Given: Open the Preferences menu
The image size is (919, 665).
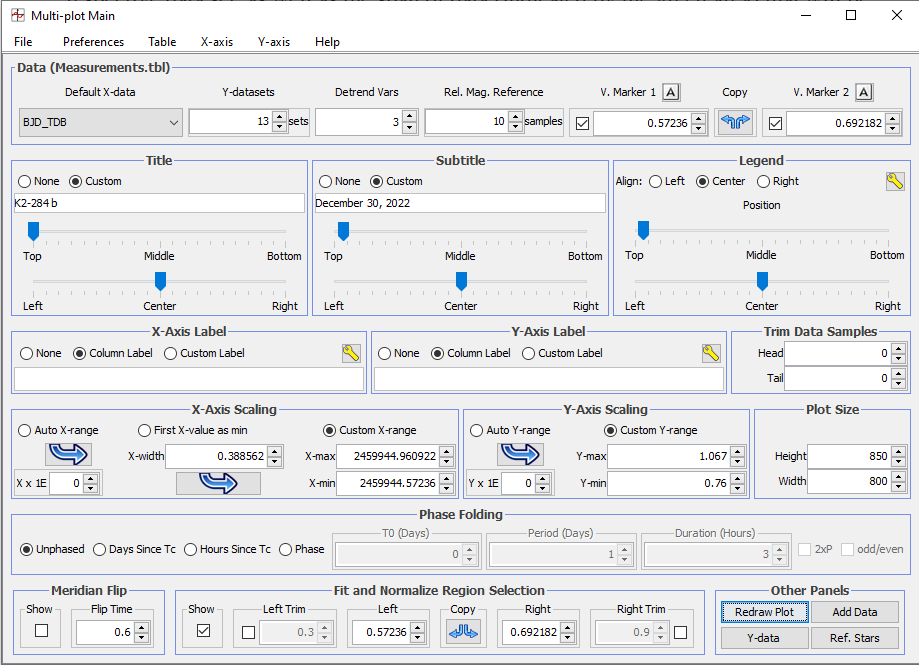Looking at the screenshot, I should [x=93, y=42].
